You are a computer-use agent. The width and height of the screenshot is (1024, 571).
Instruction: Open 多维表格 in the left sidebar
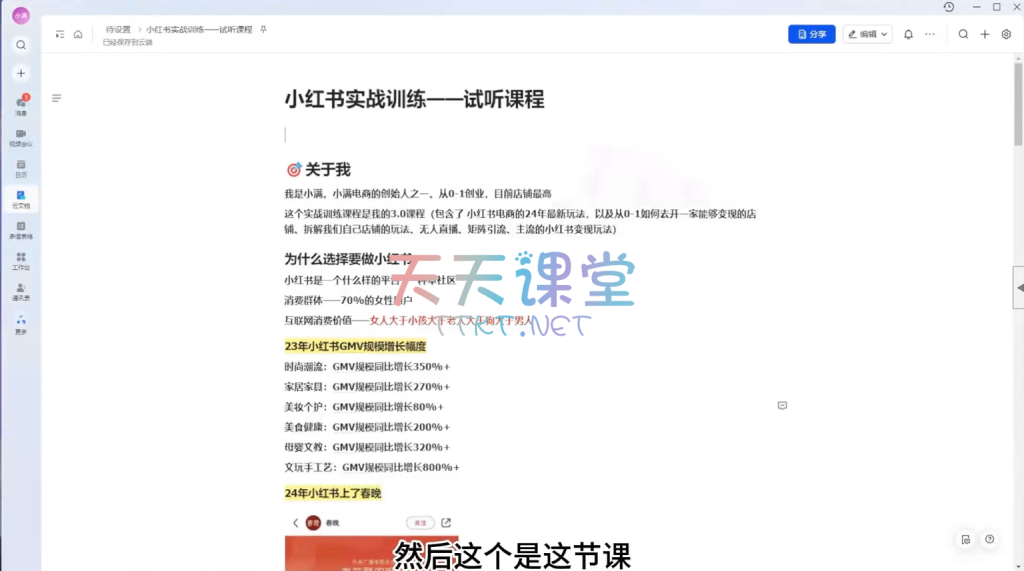point(21,230)
